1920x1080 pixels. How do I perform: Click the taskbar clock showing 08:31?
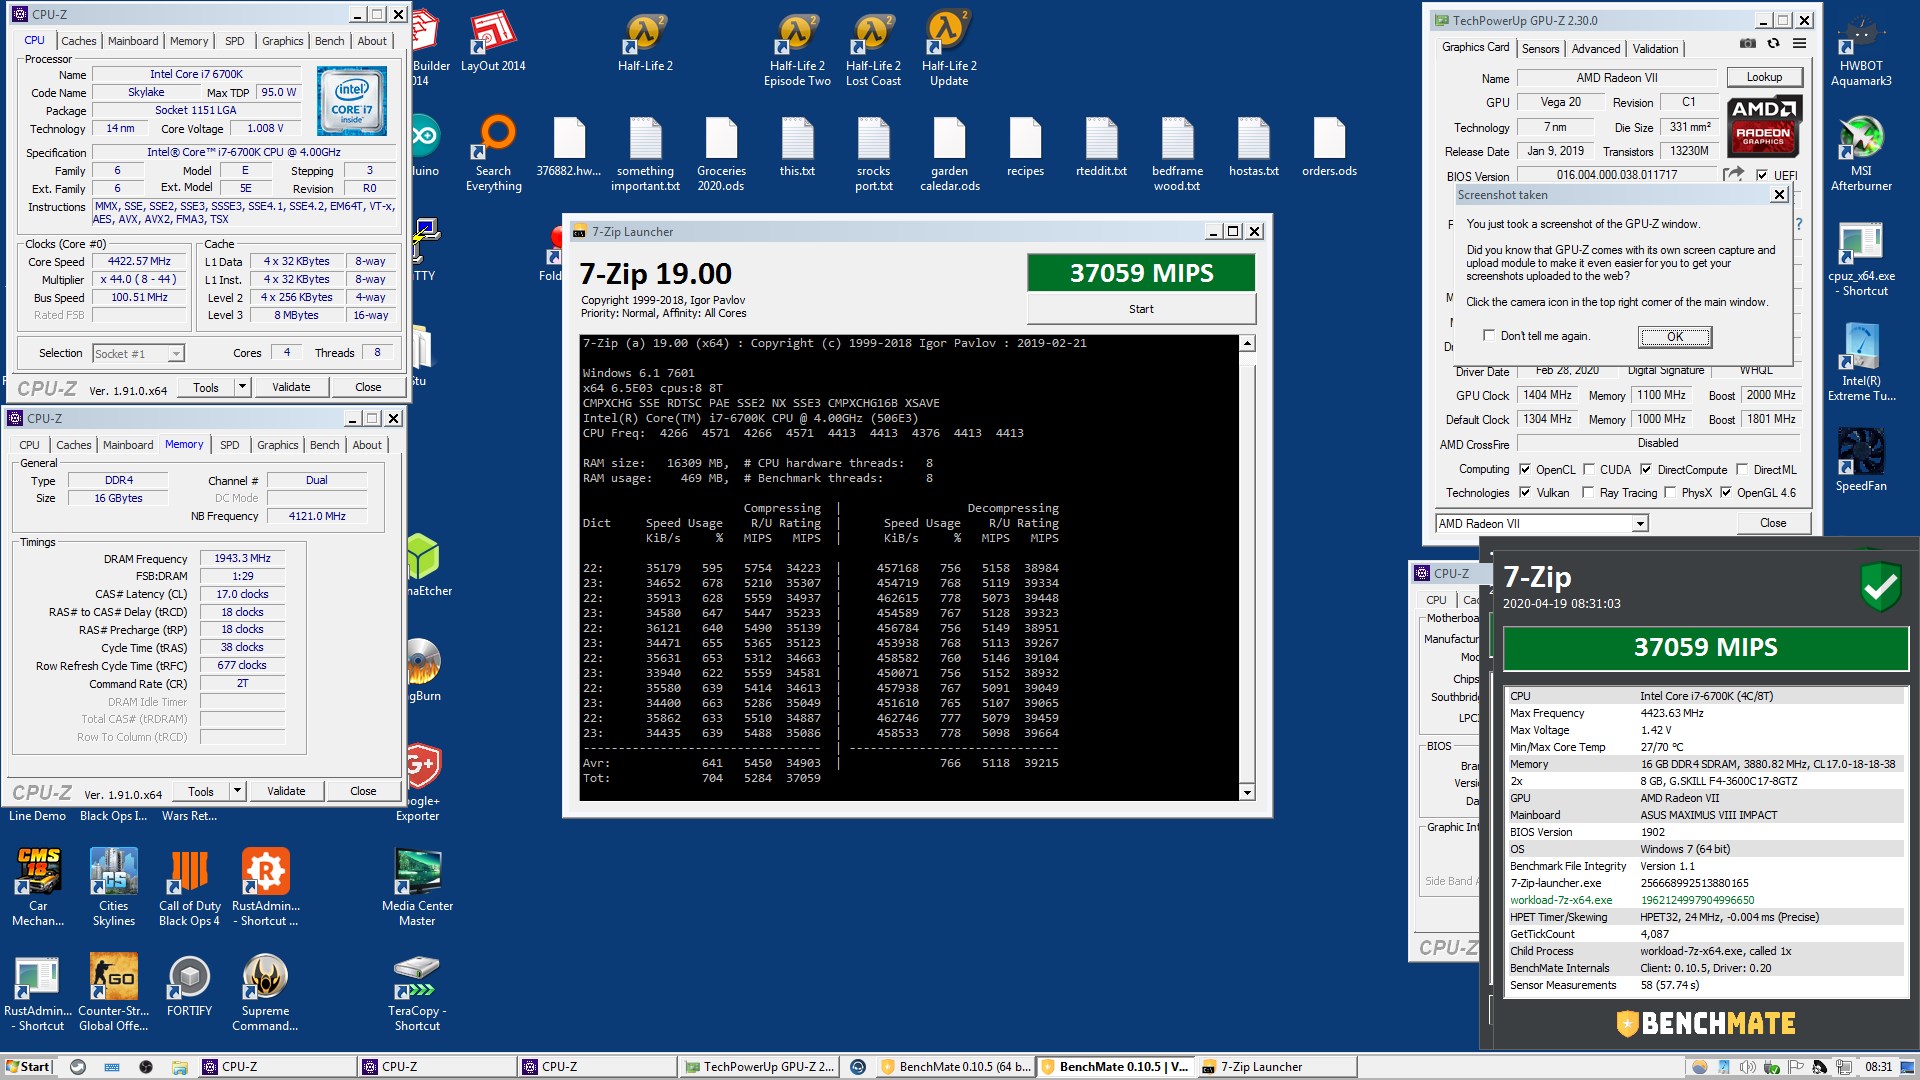point(1878,1067)
